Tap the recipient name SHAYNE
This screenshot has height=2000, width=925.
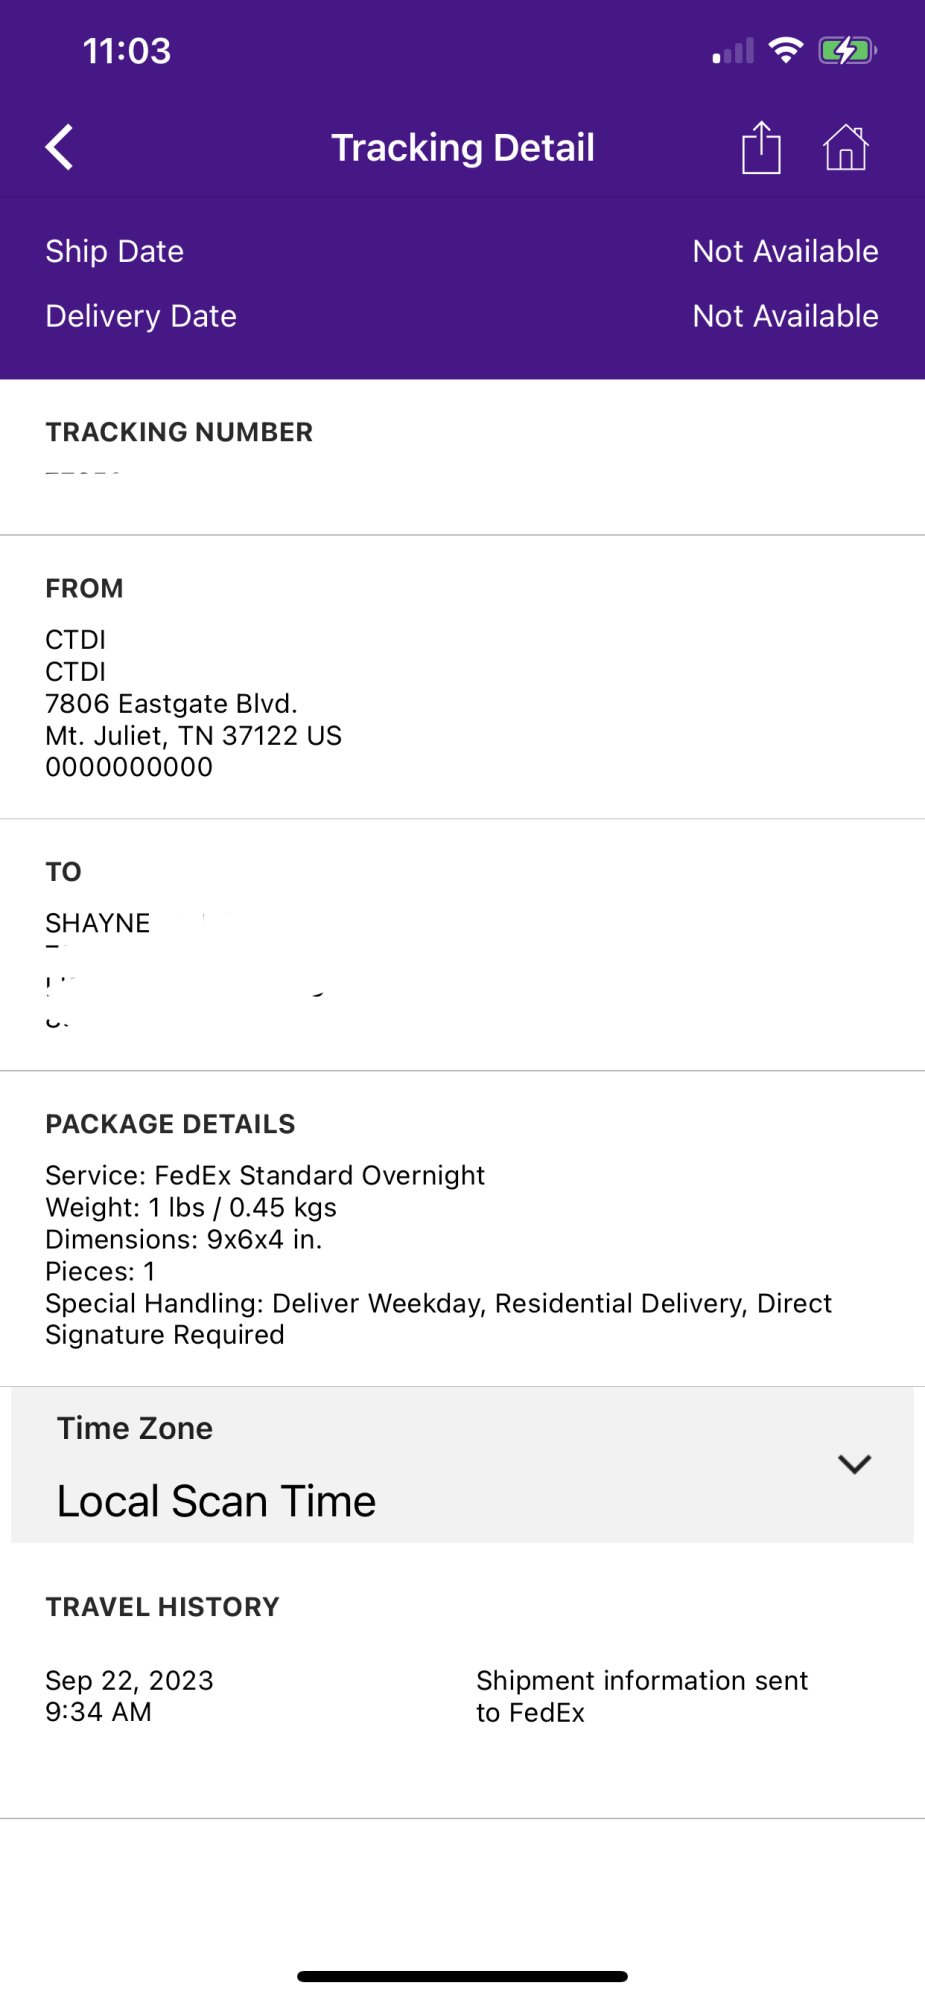point(98,923)
